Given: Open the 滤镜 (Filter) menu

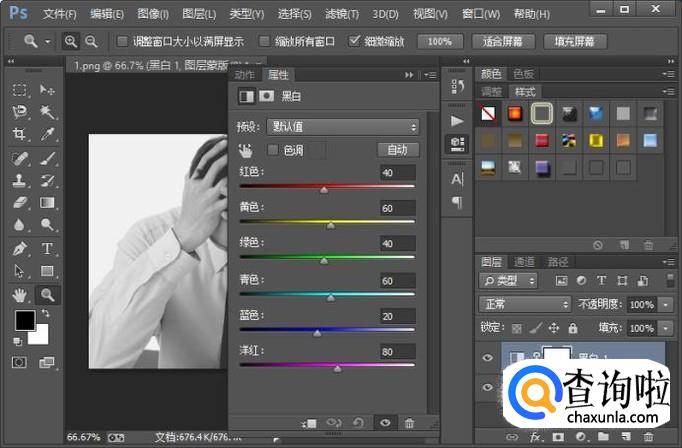Looking at the screenshot, I should click(x=338, y=14).
